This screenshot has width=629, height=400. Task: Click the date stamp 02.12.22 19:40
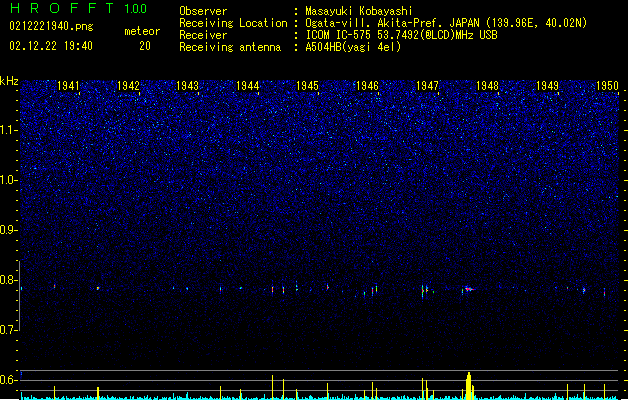coord(51,46)
